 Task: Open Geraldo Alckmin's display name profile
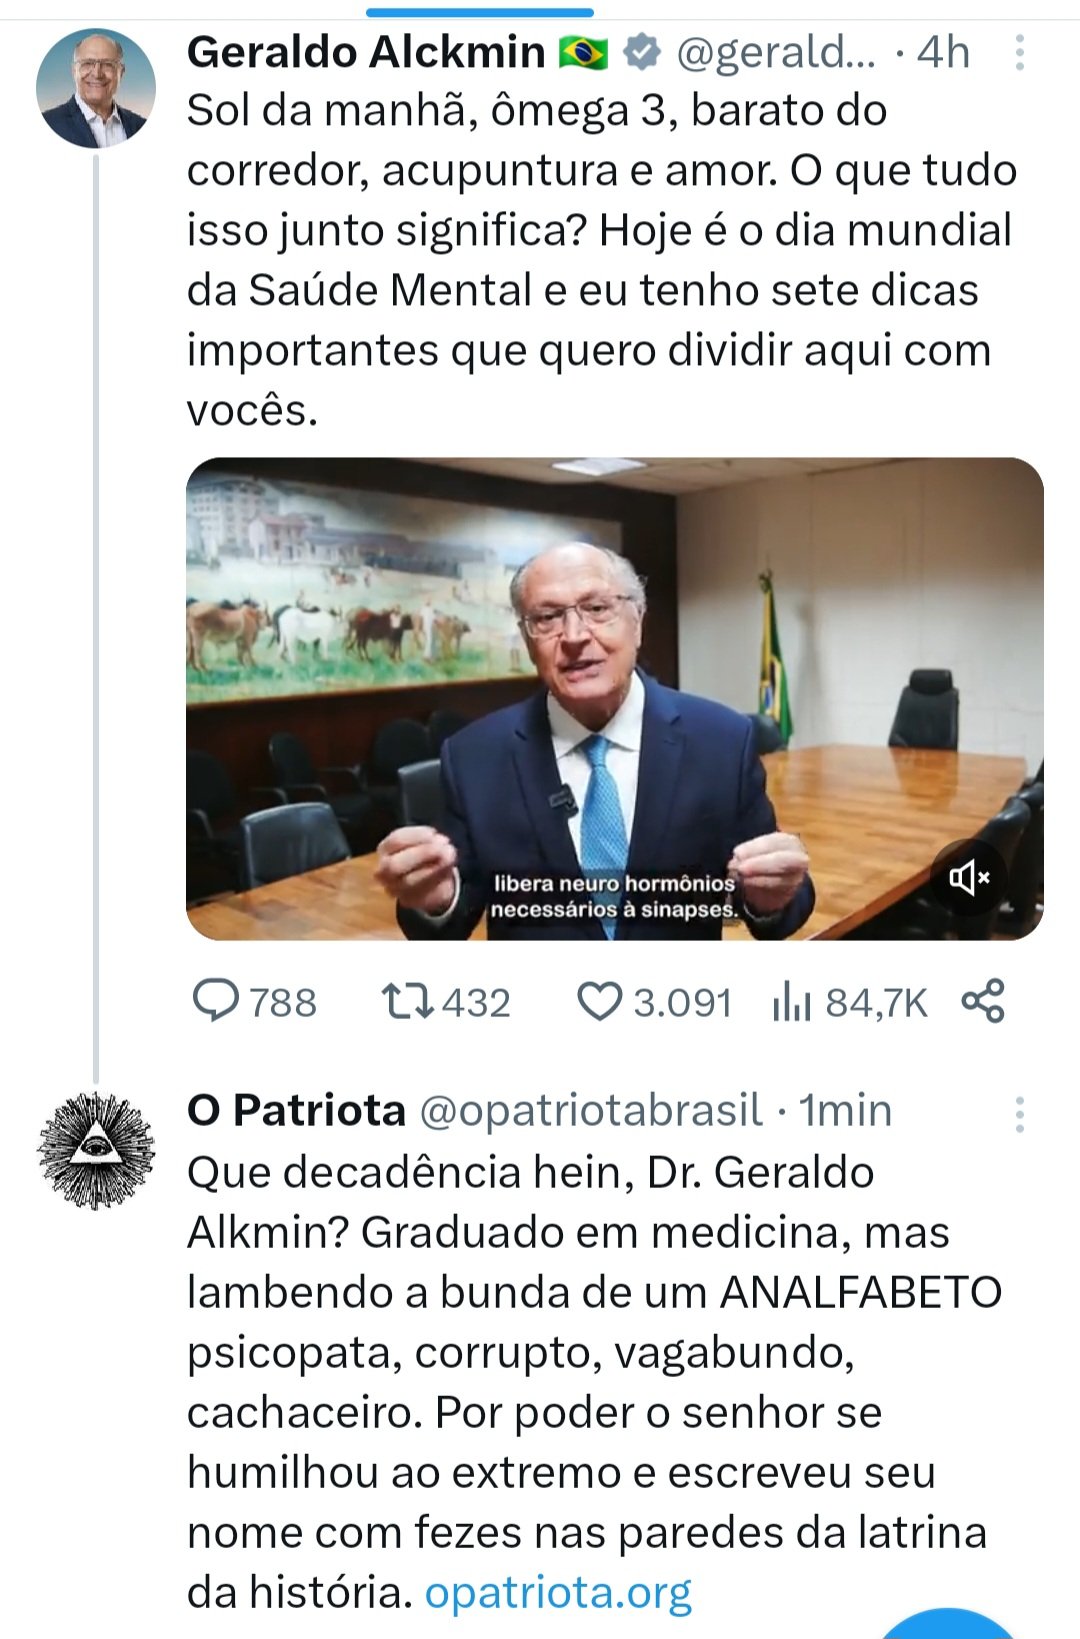[366, 52]
